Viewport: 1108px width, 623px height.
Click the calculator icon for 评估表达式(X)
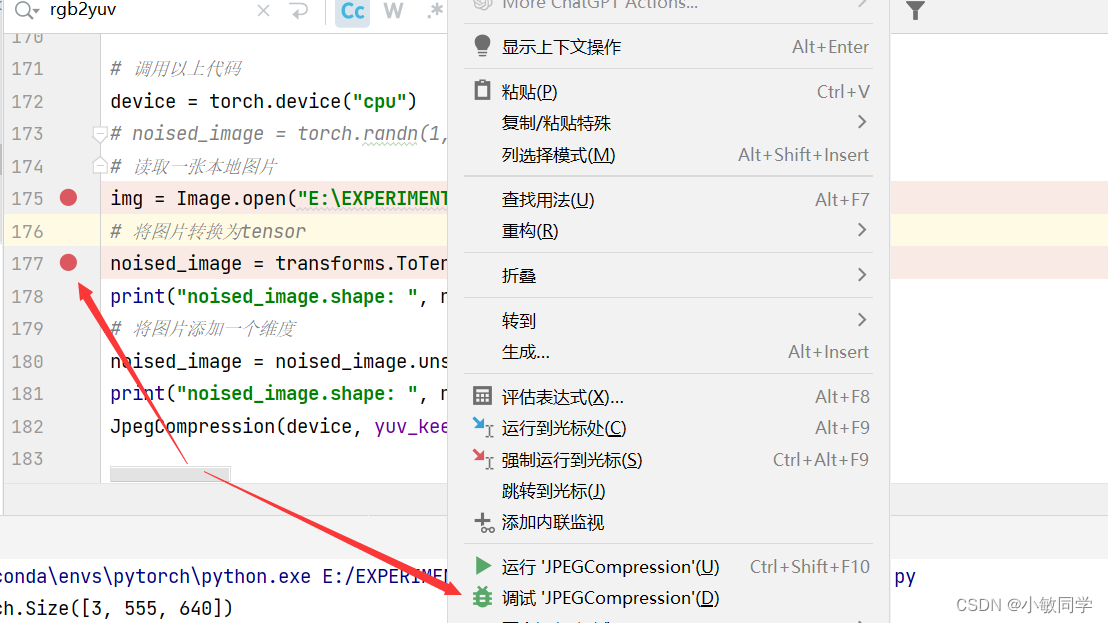coord(482,396)
